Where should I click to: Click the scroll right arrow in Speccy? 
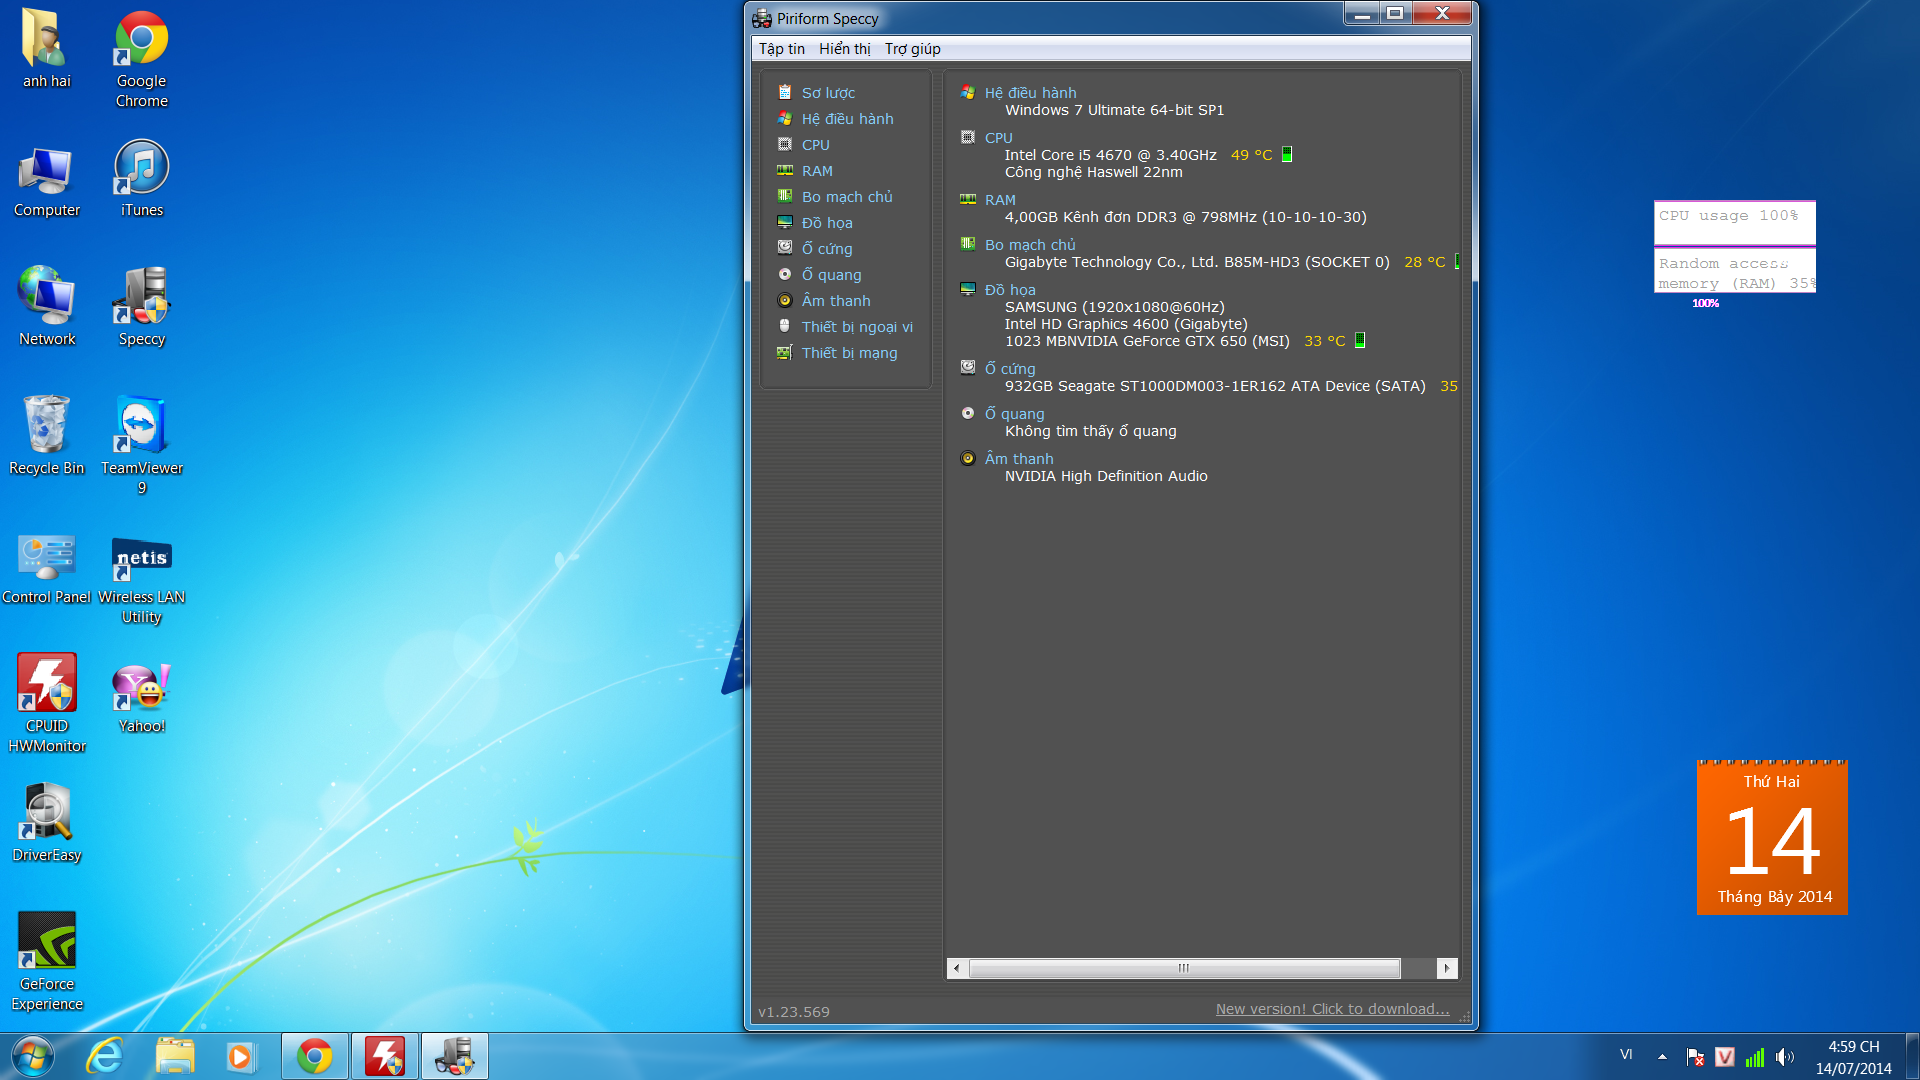1447,968
